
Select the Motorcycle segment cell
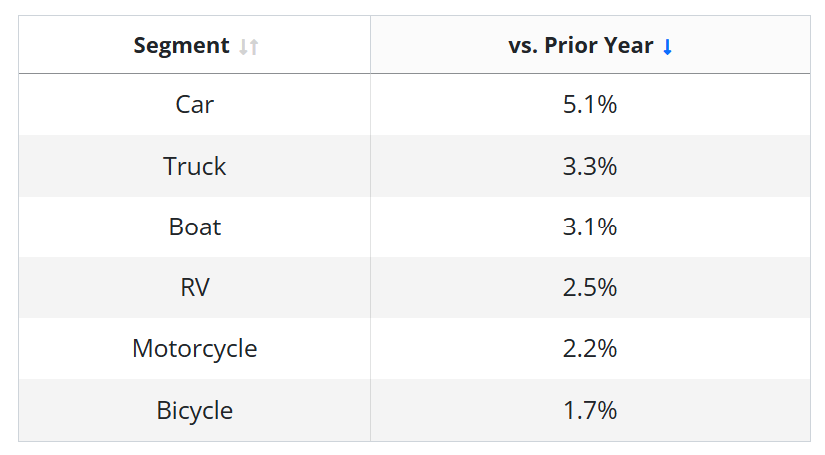point(194,349)
